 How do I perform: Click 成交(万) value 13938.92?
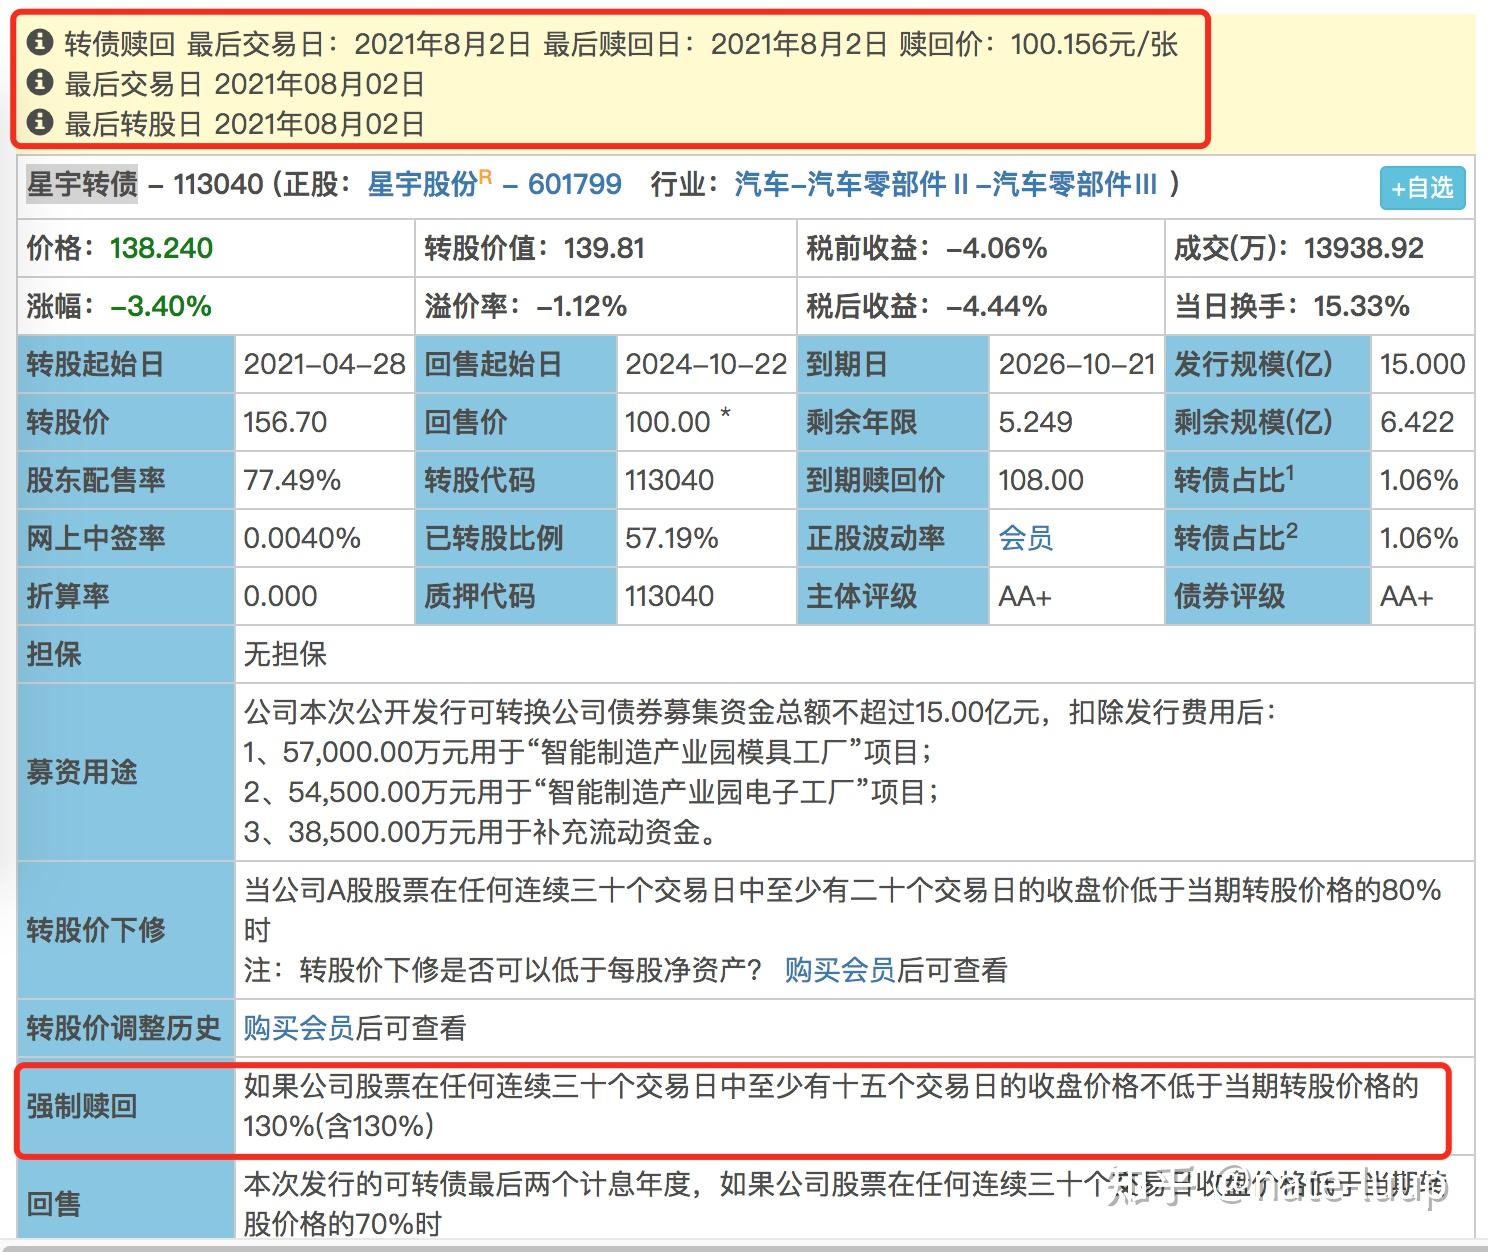(x=1363, y=248)
